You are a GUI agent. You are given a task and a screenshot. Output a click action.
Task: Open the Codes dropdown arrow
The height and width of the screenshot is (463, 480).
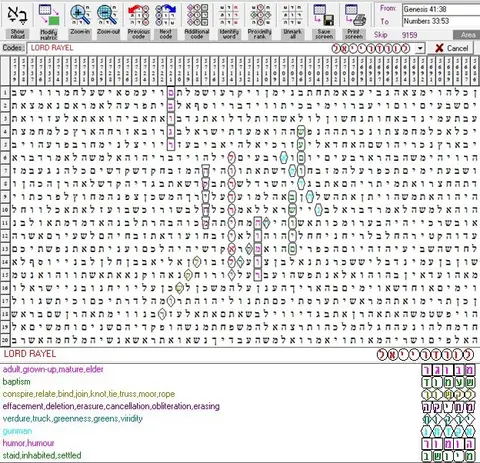pos(420,48)
